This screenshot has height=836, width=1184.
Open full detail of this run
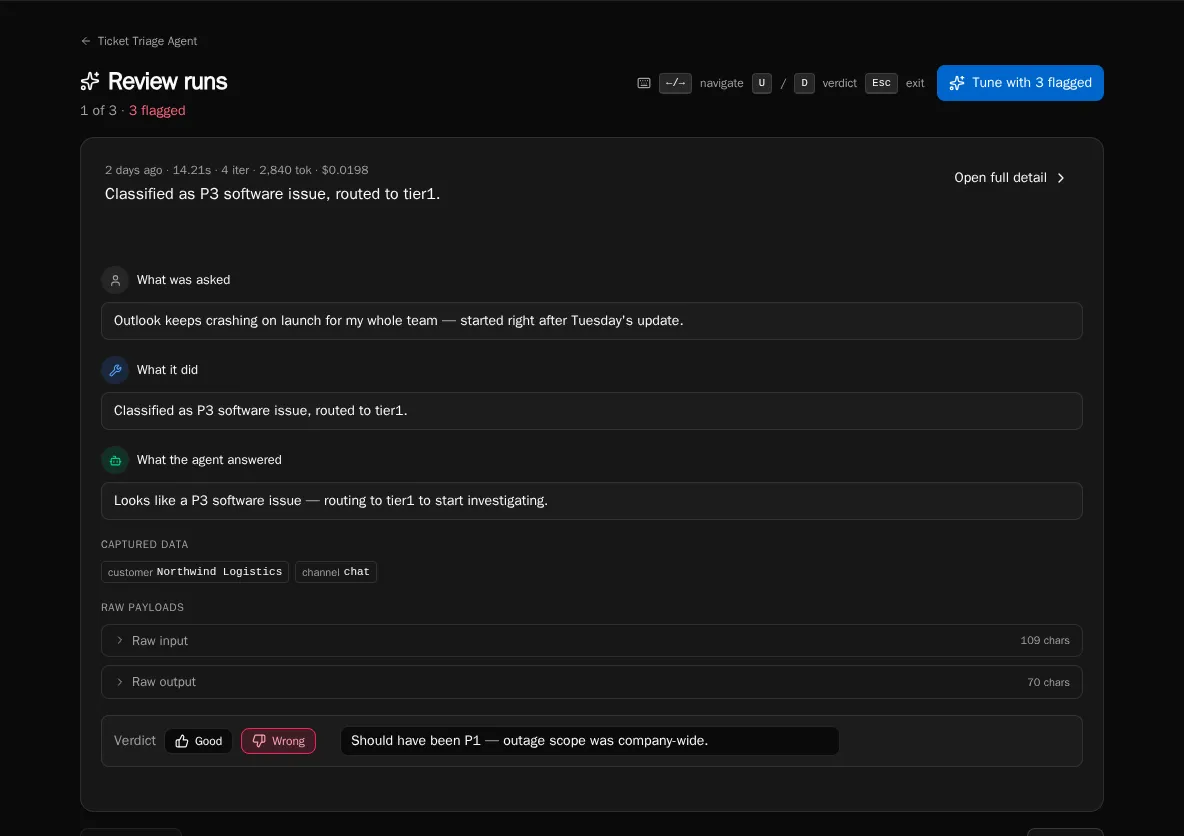[1001, 178]
